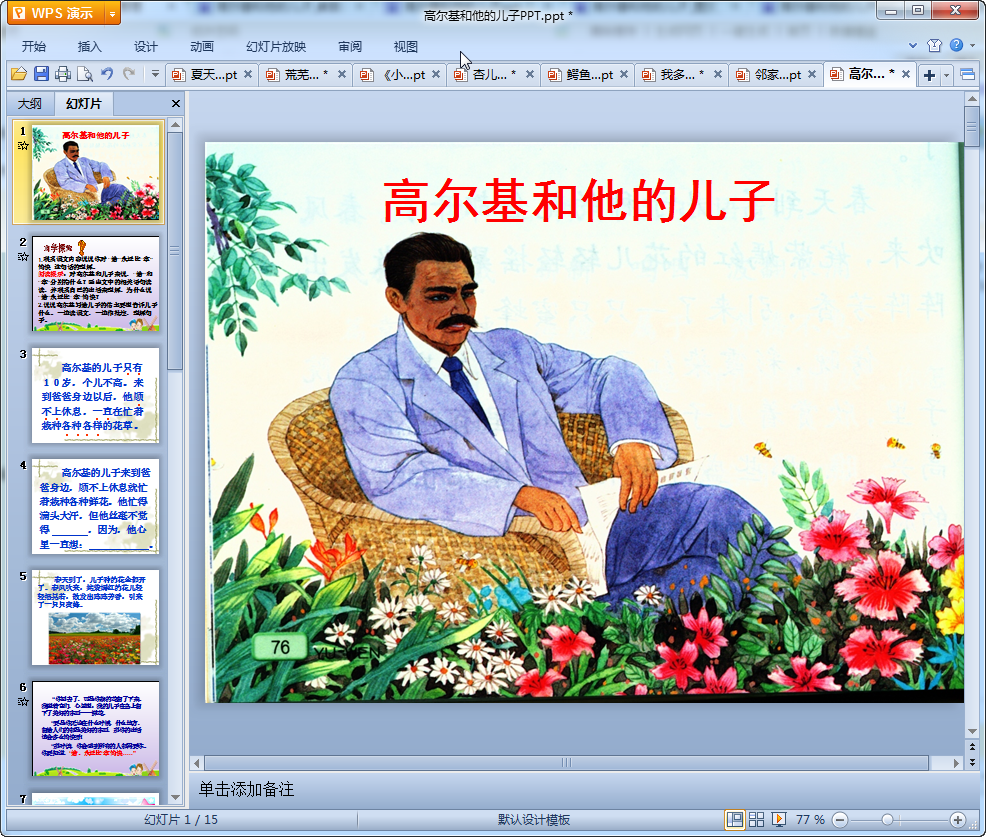Close the active 高尔... document tab
The image size is (986, 837).
point(906,74)
